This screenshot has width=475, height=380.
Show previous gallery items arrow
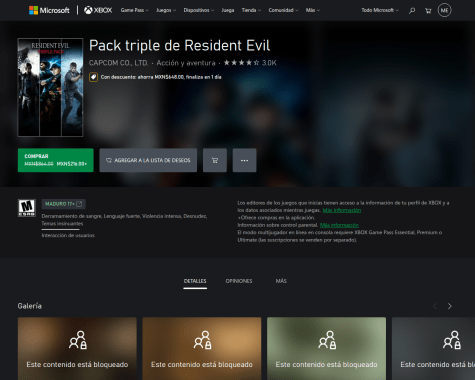click(x=435, y=306)
